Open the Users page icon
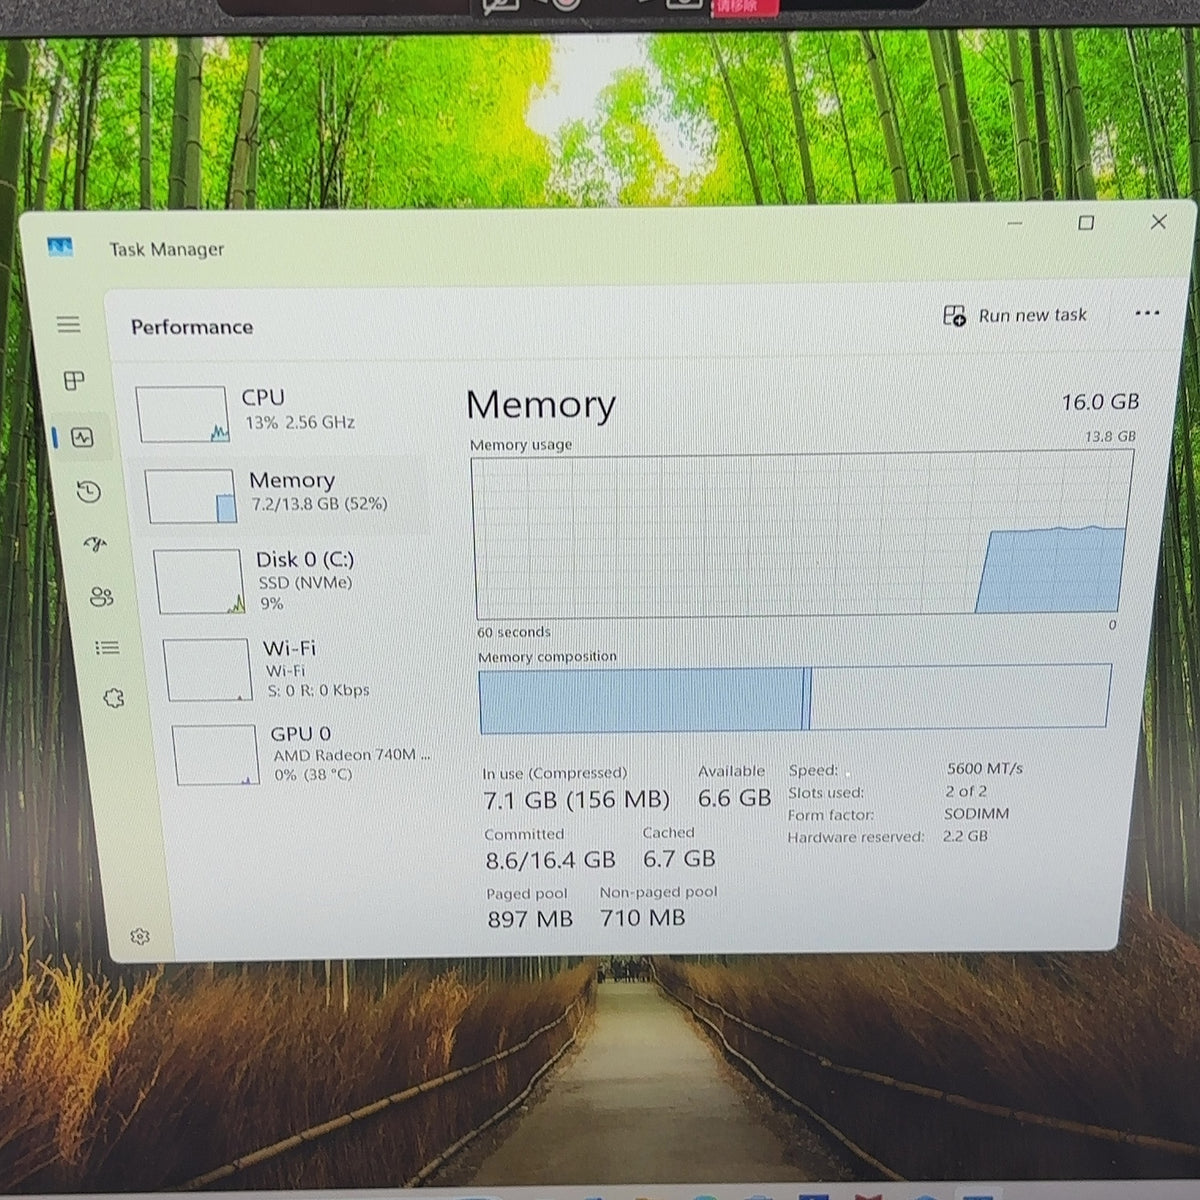1200x1200 pixels. 101,597
